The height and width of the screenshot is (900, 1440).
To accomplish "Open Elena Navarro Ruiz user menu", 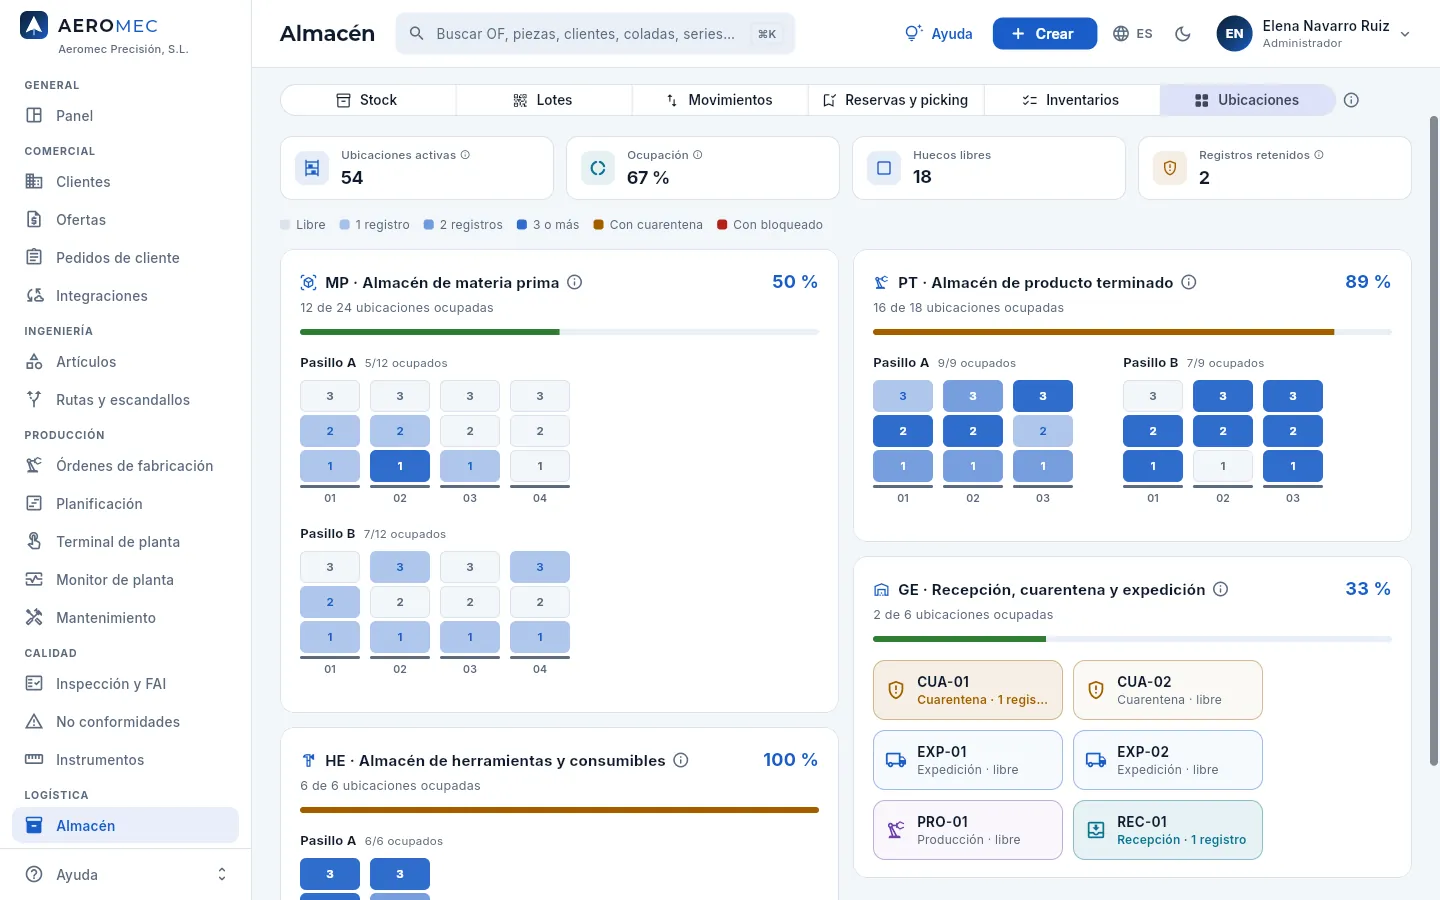I will point(1313,34).
